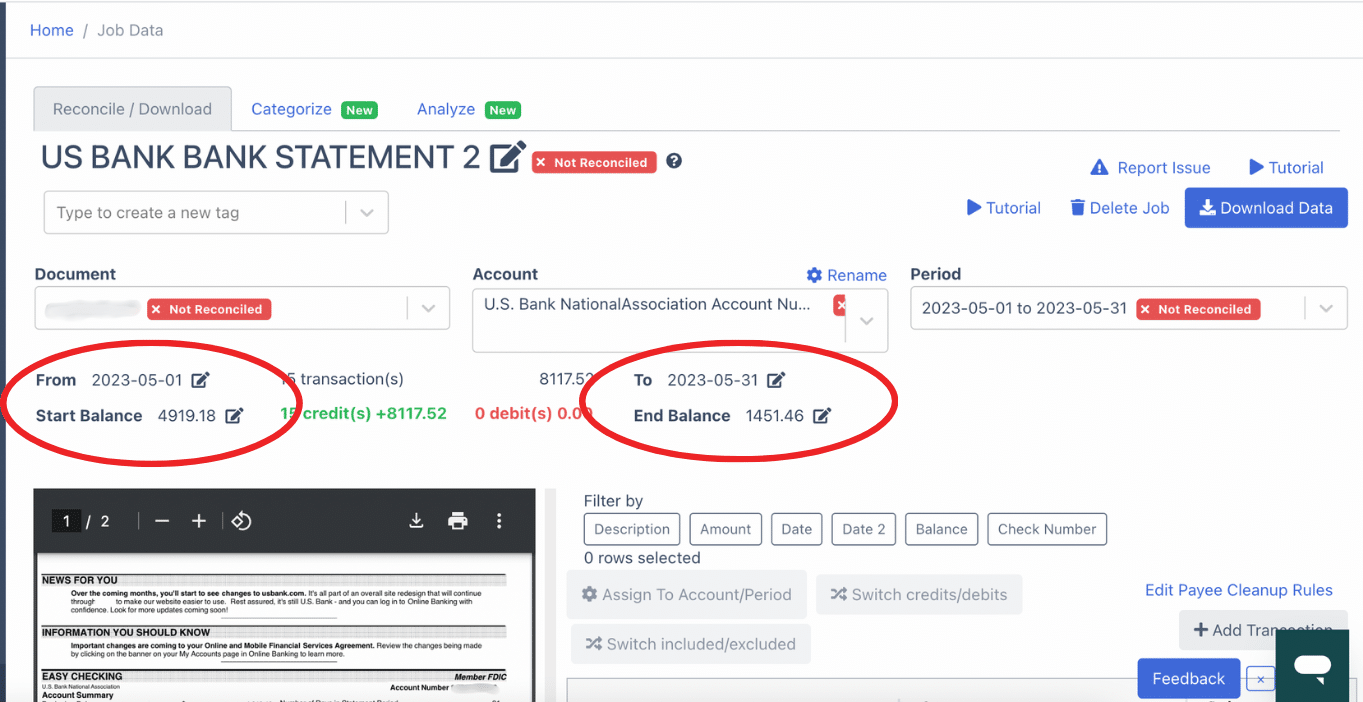Expand the Document dropdown
Image resolution: width=1363 pixels, height=702 pixels.
click(x=428, y=309)
